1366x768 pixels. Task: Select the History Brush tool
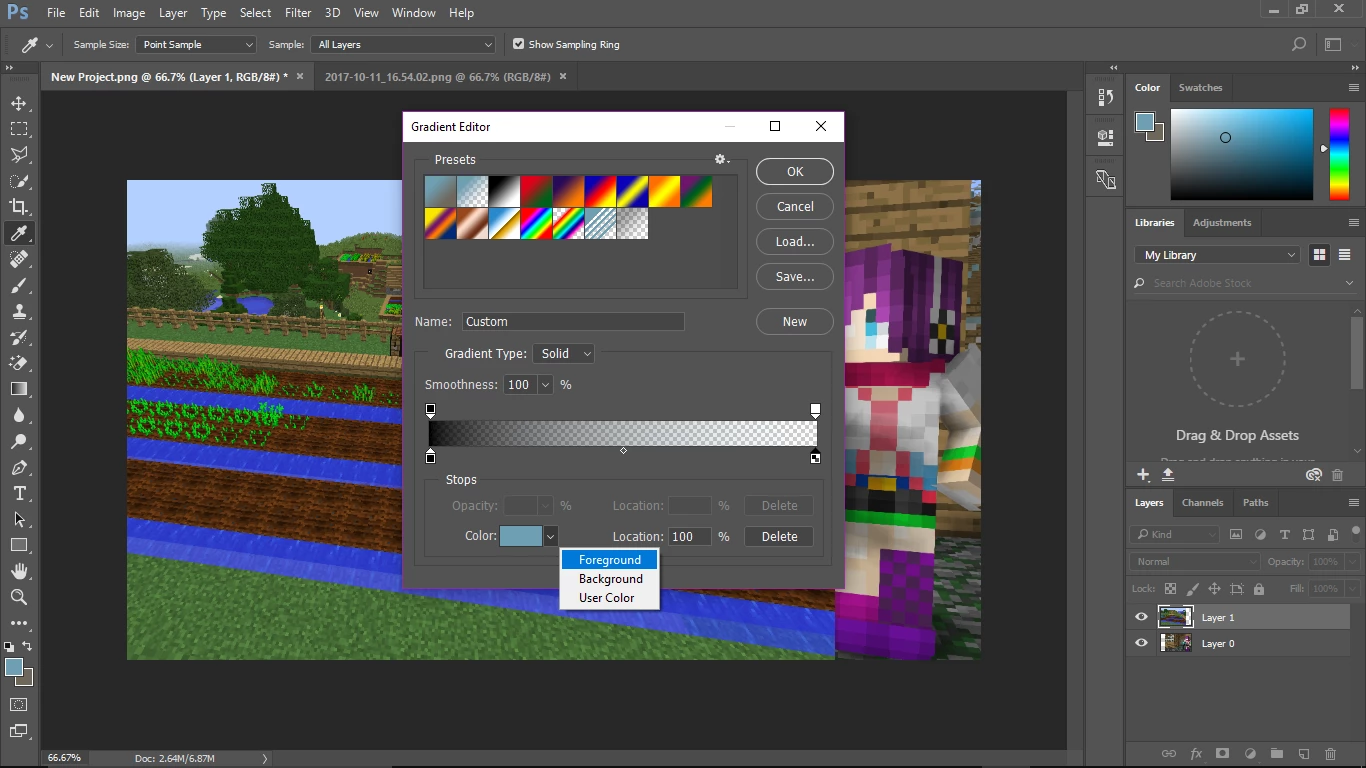tap(19, 337)
